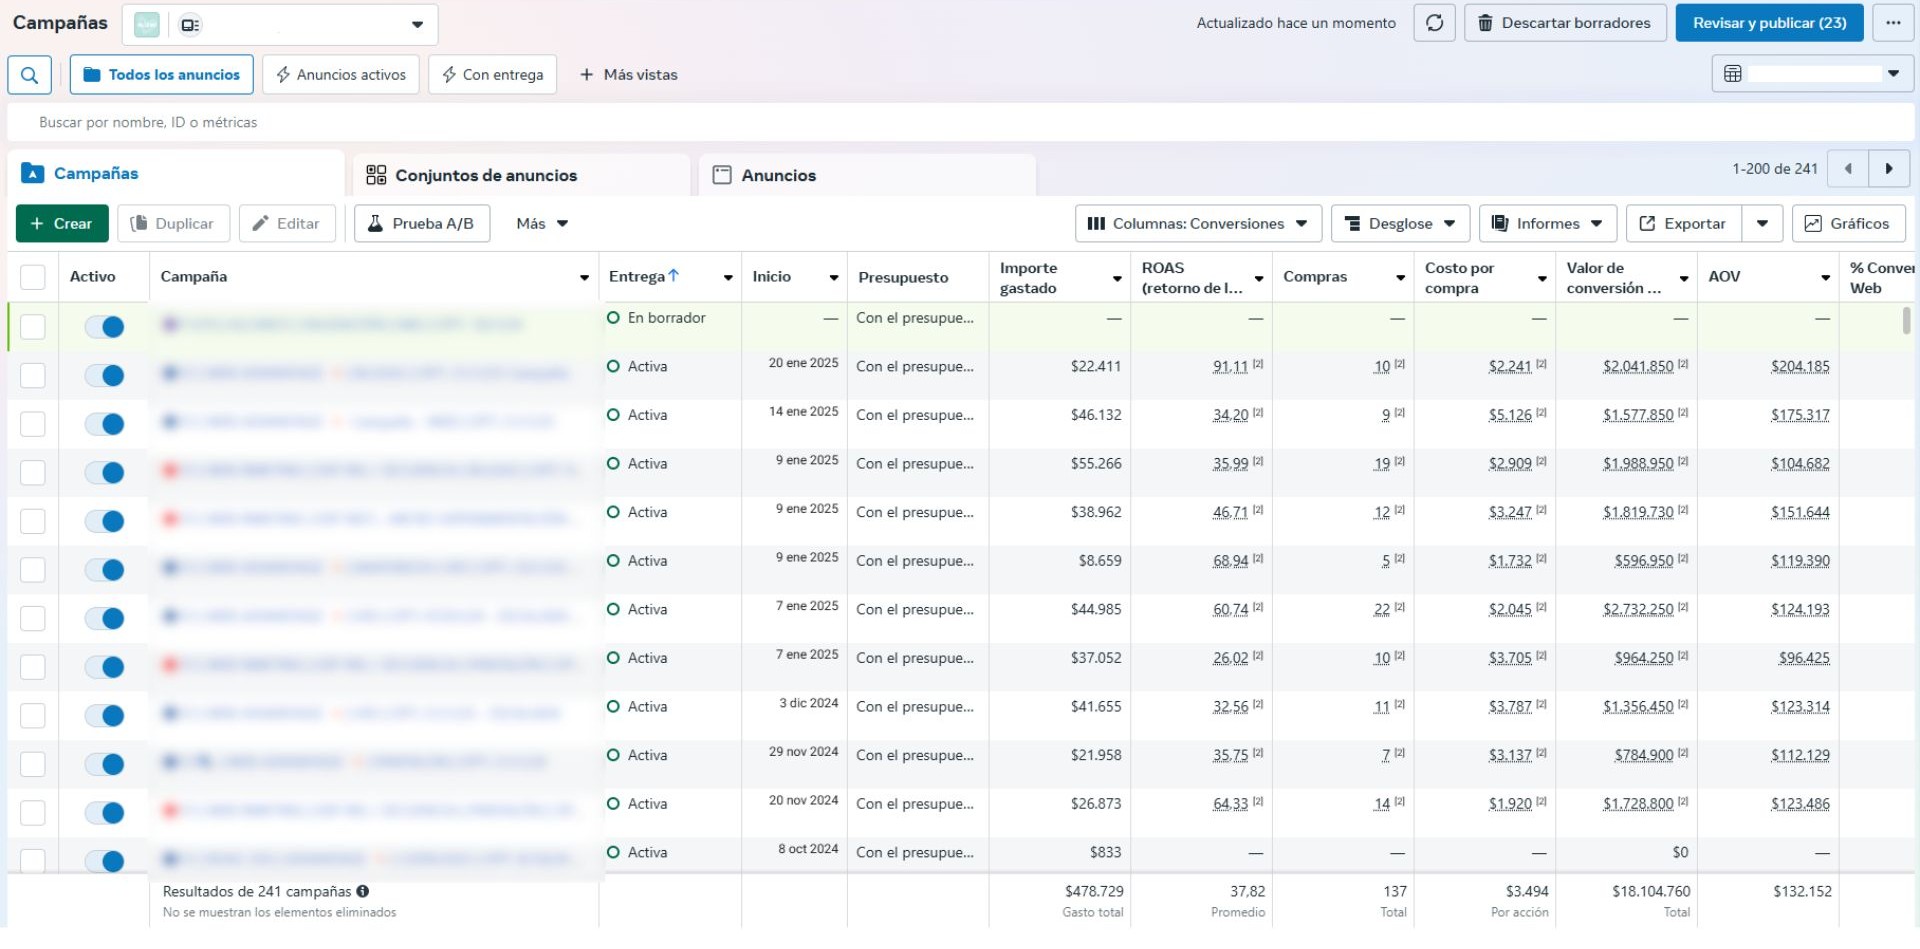
Task: Toggle off the draft campaign switch
Action: [104, 327]
